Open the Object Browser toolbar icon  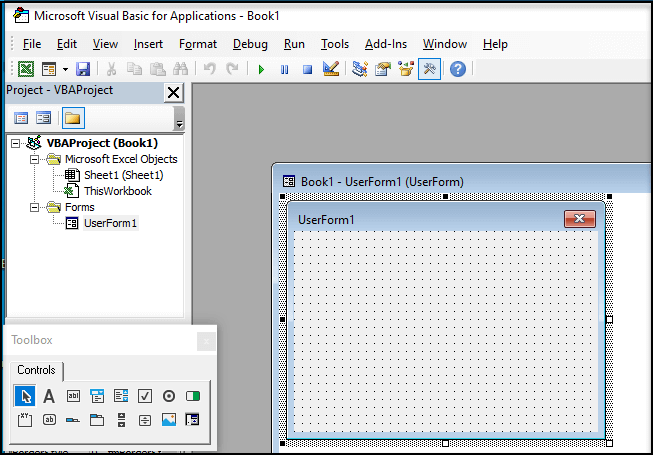[x=406, y=69]
